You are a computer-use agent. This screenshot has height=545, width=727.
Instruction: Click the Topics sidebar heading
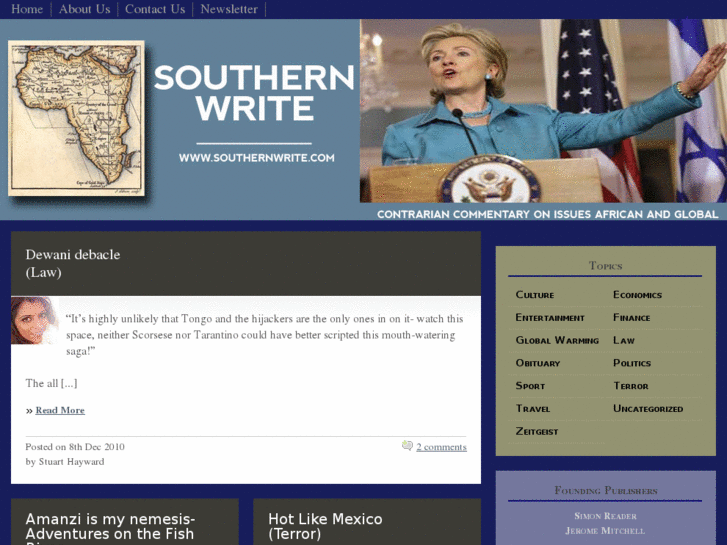click(x=606, y=266)
